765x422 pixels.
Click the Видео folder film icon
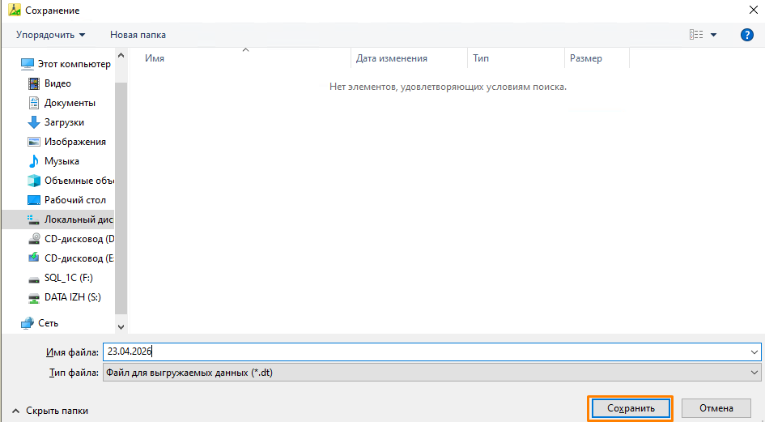click(x=34, y=83)
